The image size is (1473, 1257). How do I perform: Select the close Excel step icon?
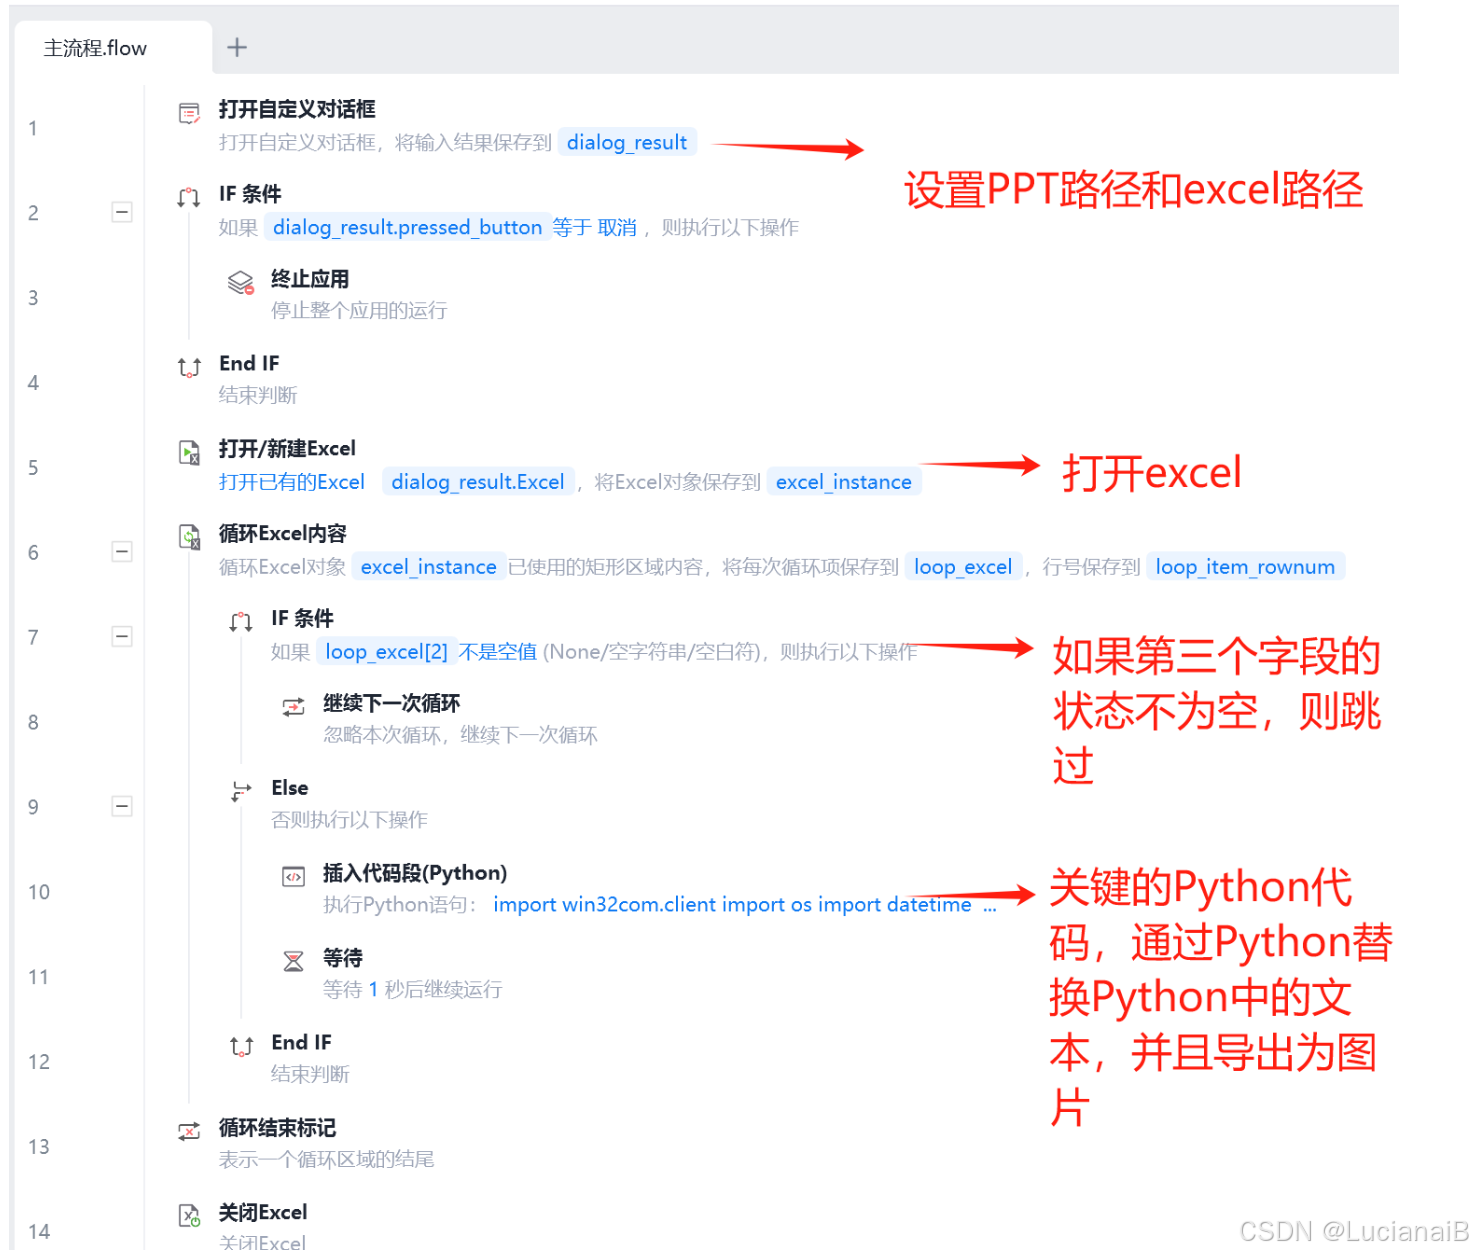[189, 1216]
